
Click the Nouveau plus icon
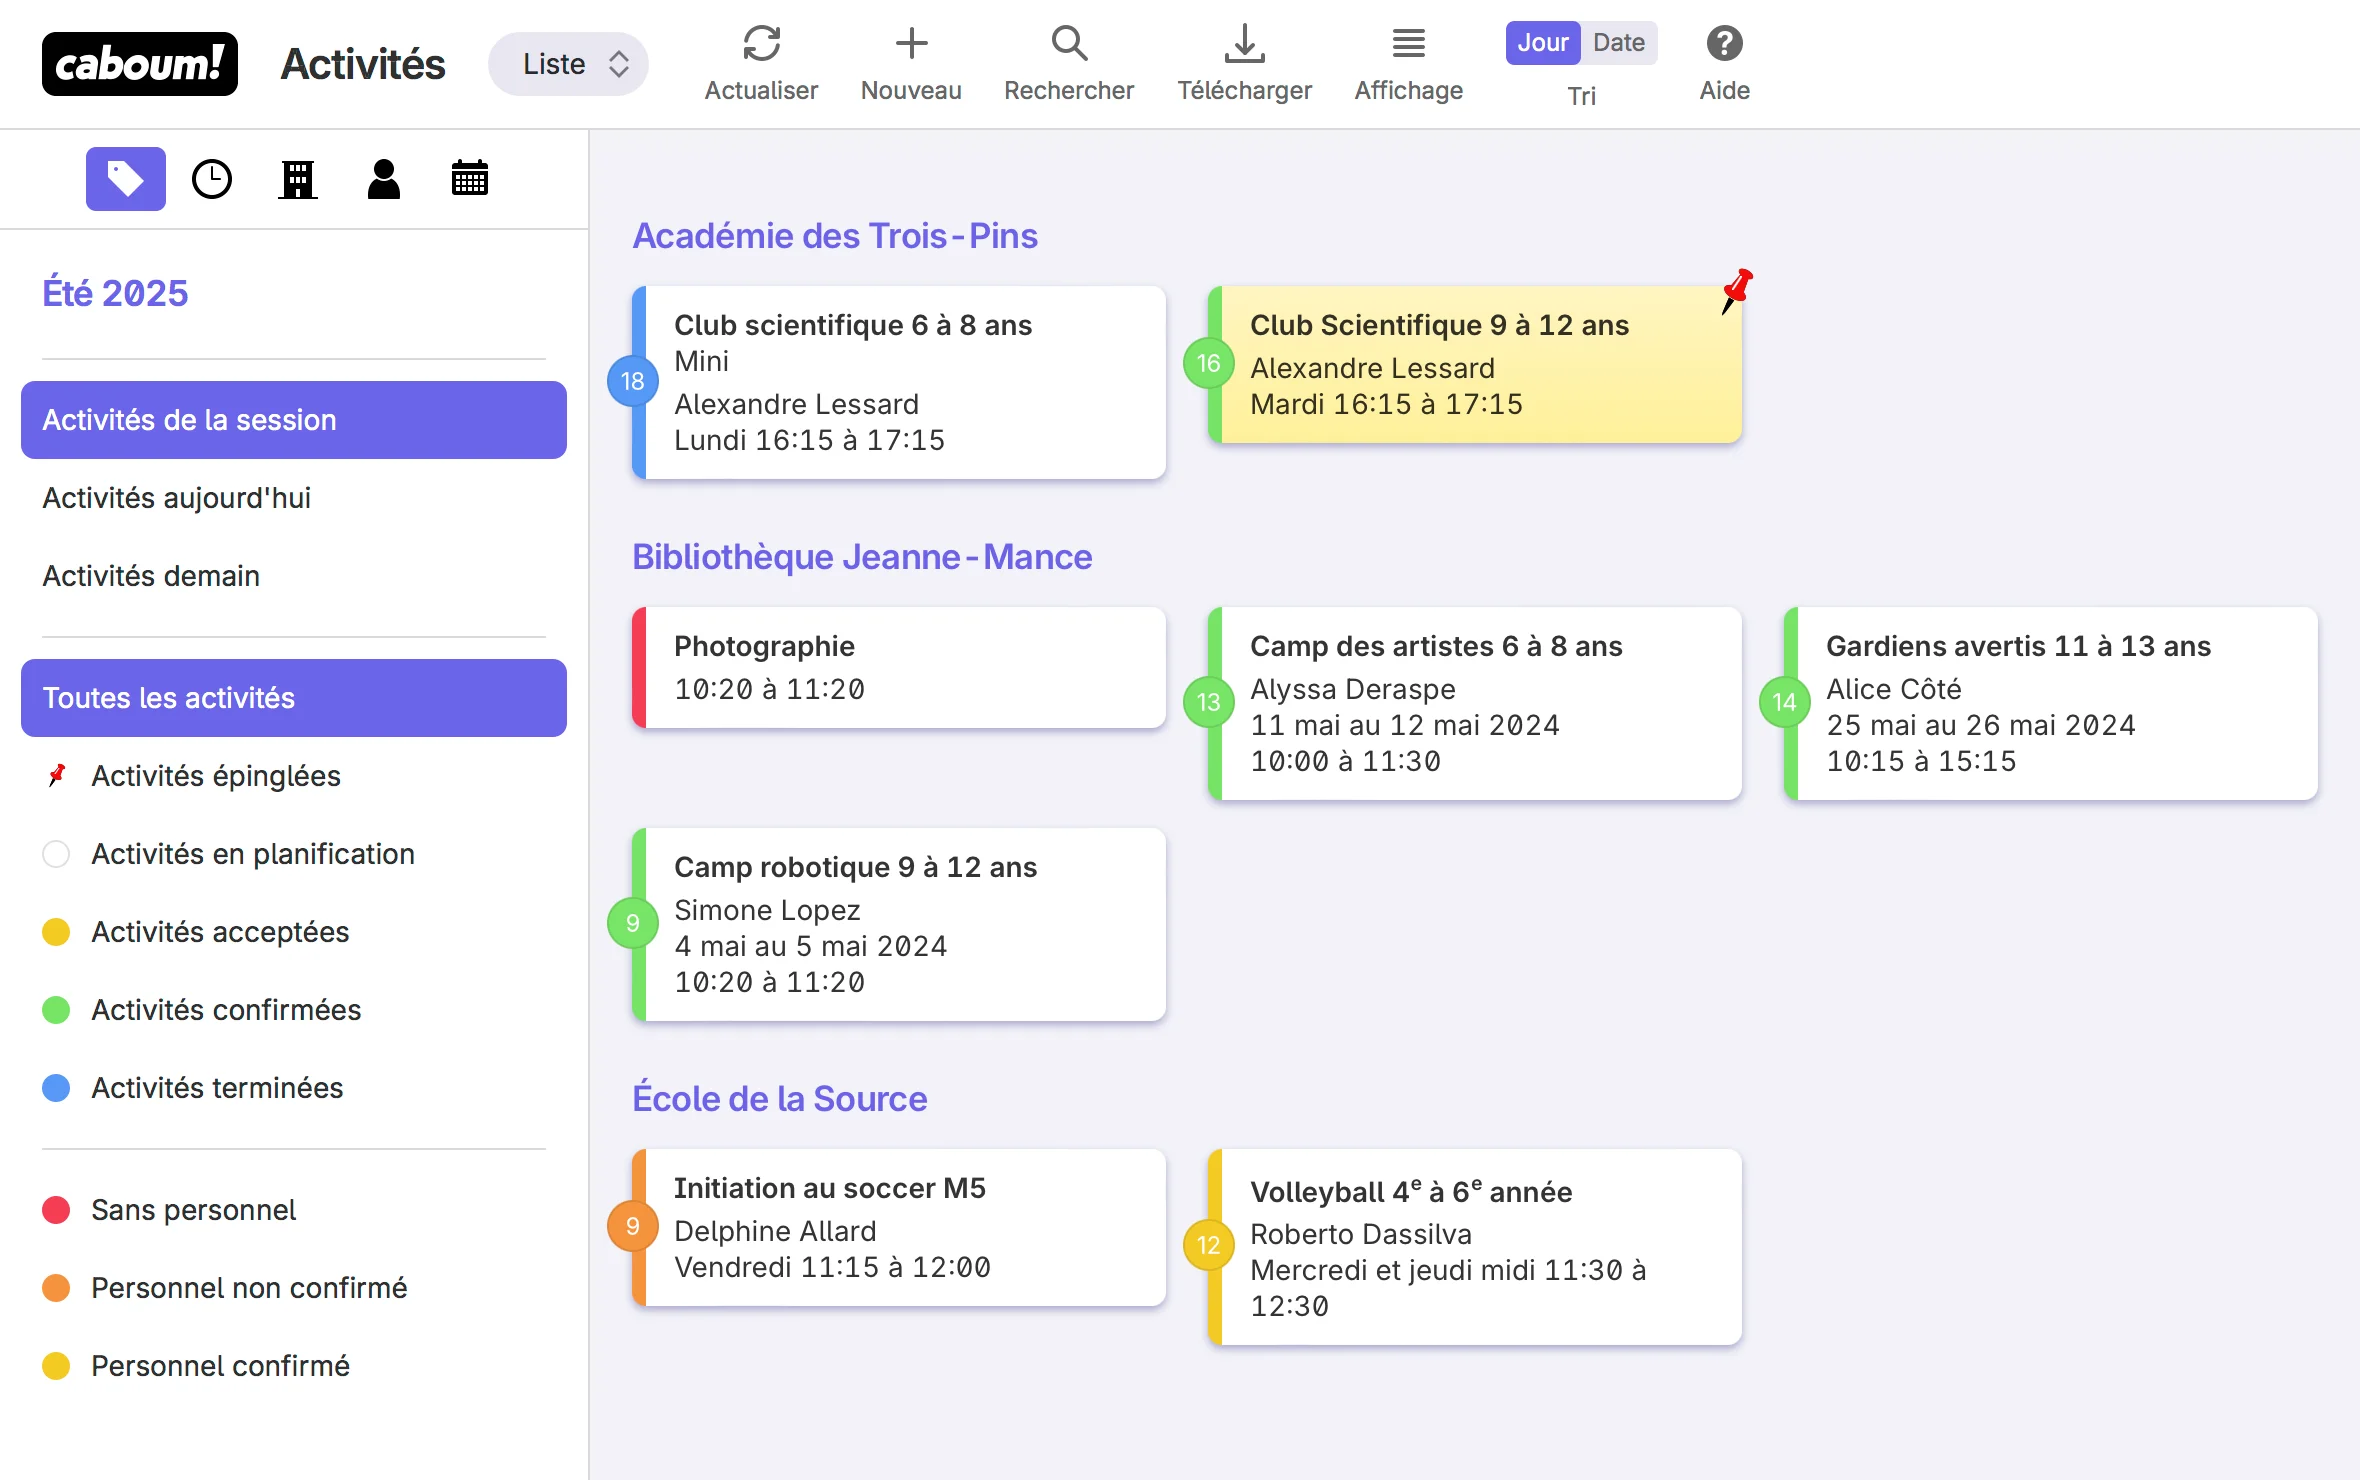click(911, 44)
